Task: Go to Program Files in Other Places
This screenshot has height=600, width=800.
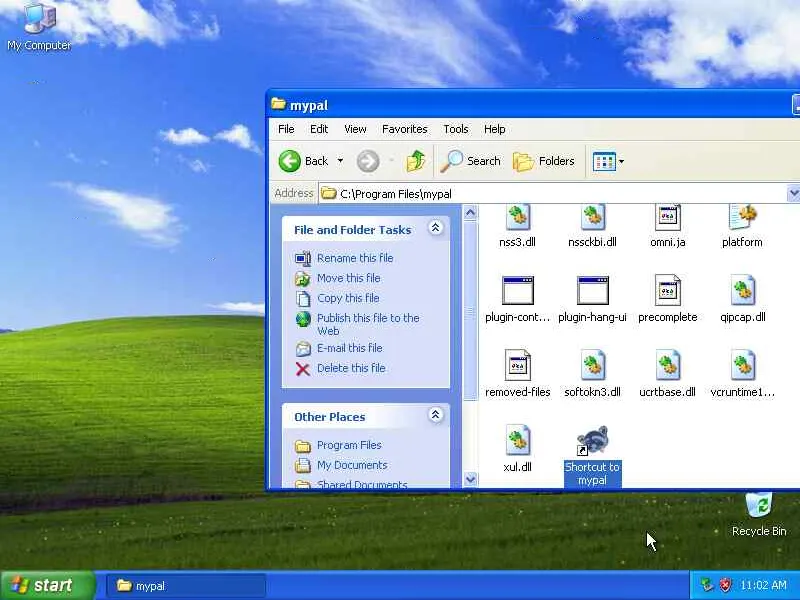Action: [349, 445]
